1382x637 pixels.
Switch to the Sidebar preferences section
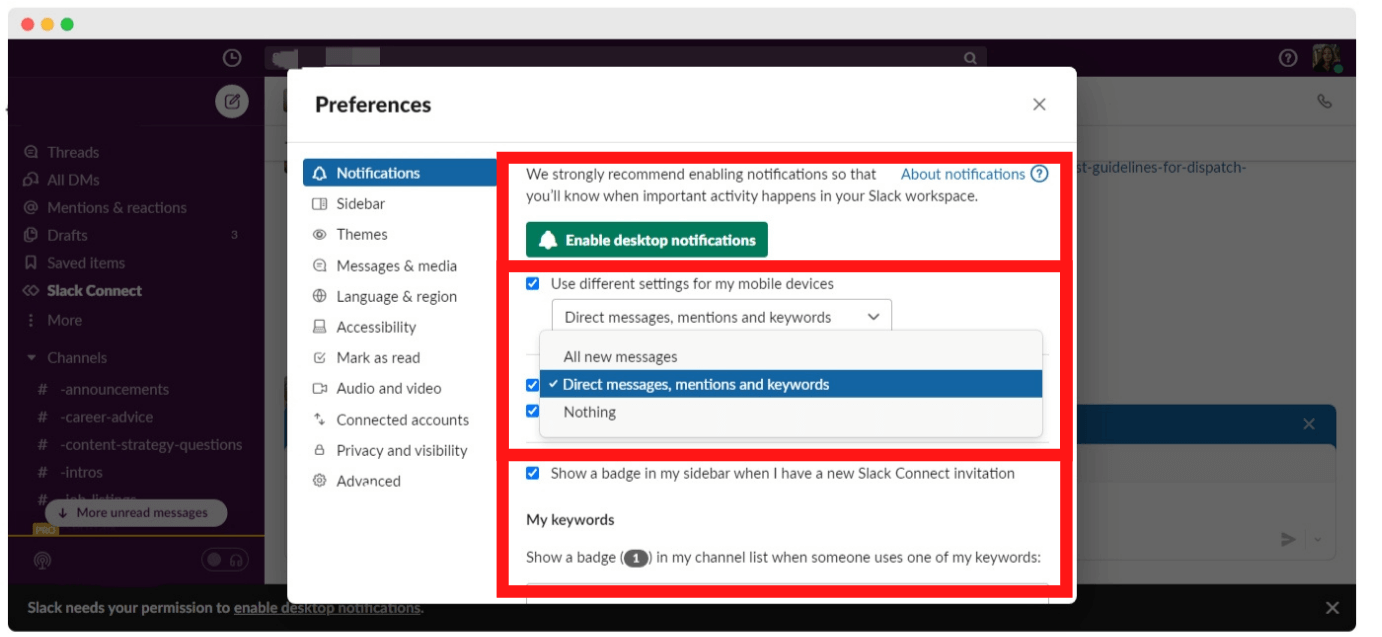tap(360, 203)
